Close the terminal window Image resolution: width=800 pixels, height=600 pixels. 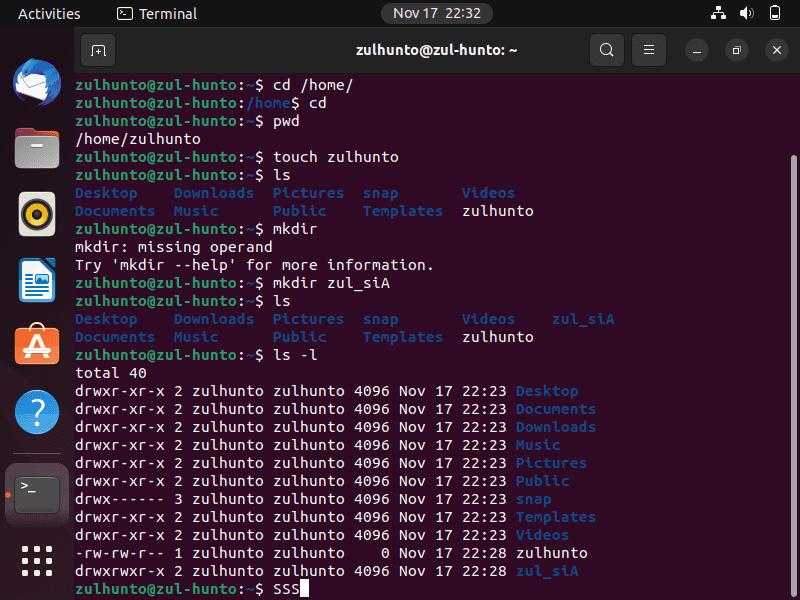point(777,50)
